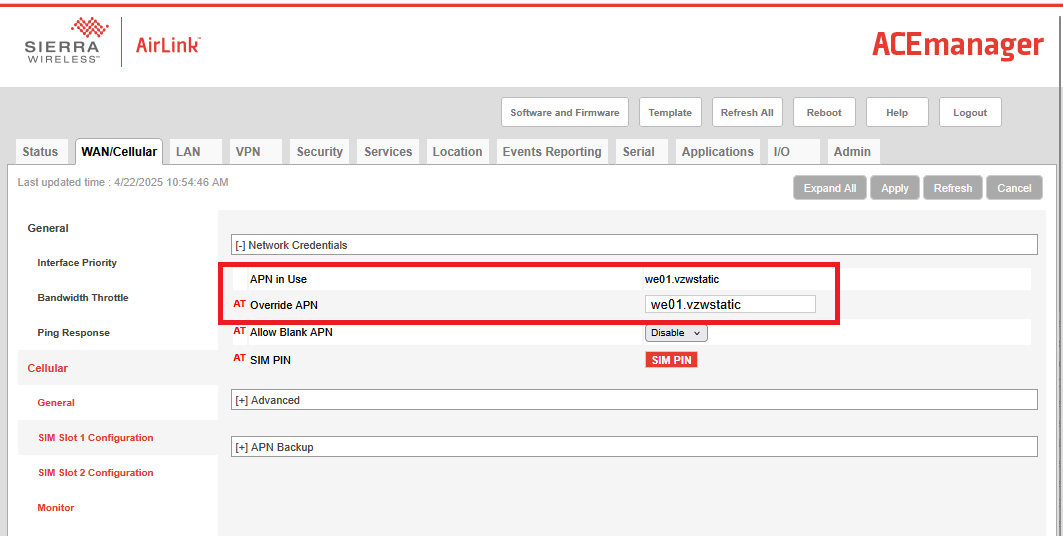Viewport: 1063px width, 536px height.
Task: Collapse the Network Credentials section
Action: [x=634, y=245]
